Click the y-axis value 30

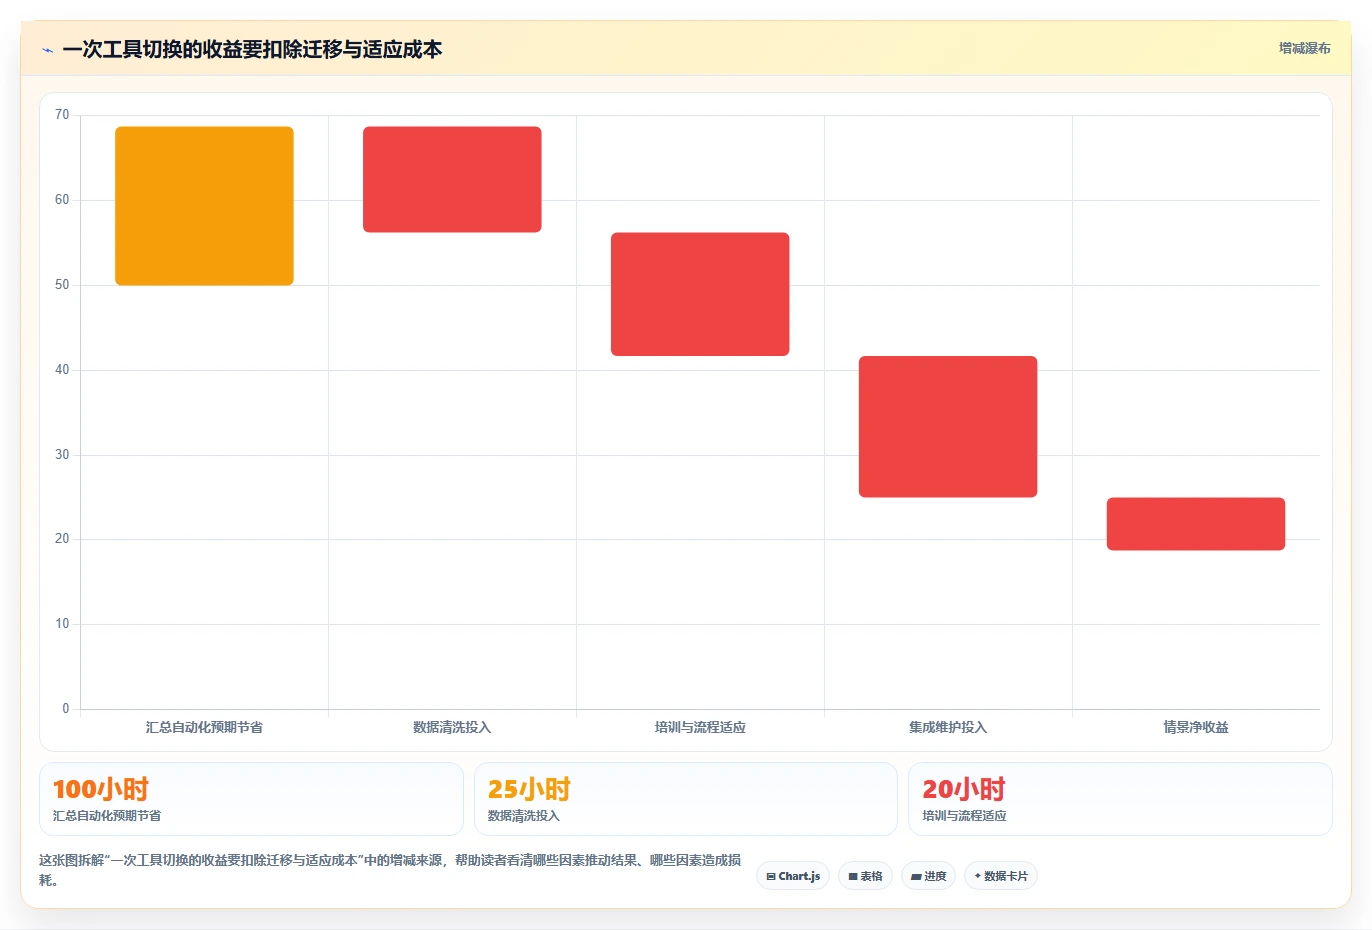(x=62, y=455)
